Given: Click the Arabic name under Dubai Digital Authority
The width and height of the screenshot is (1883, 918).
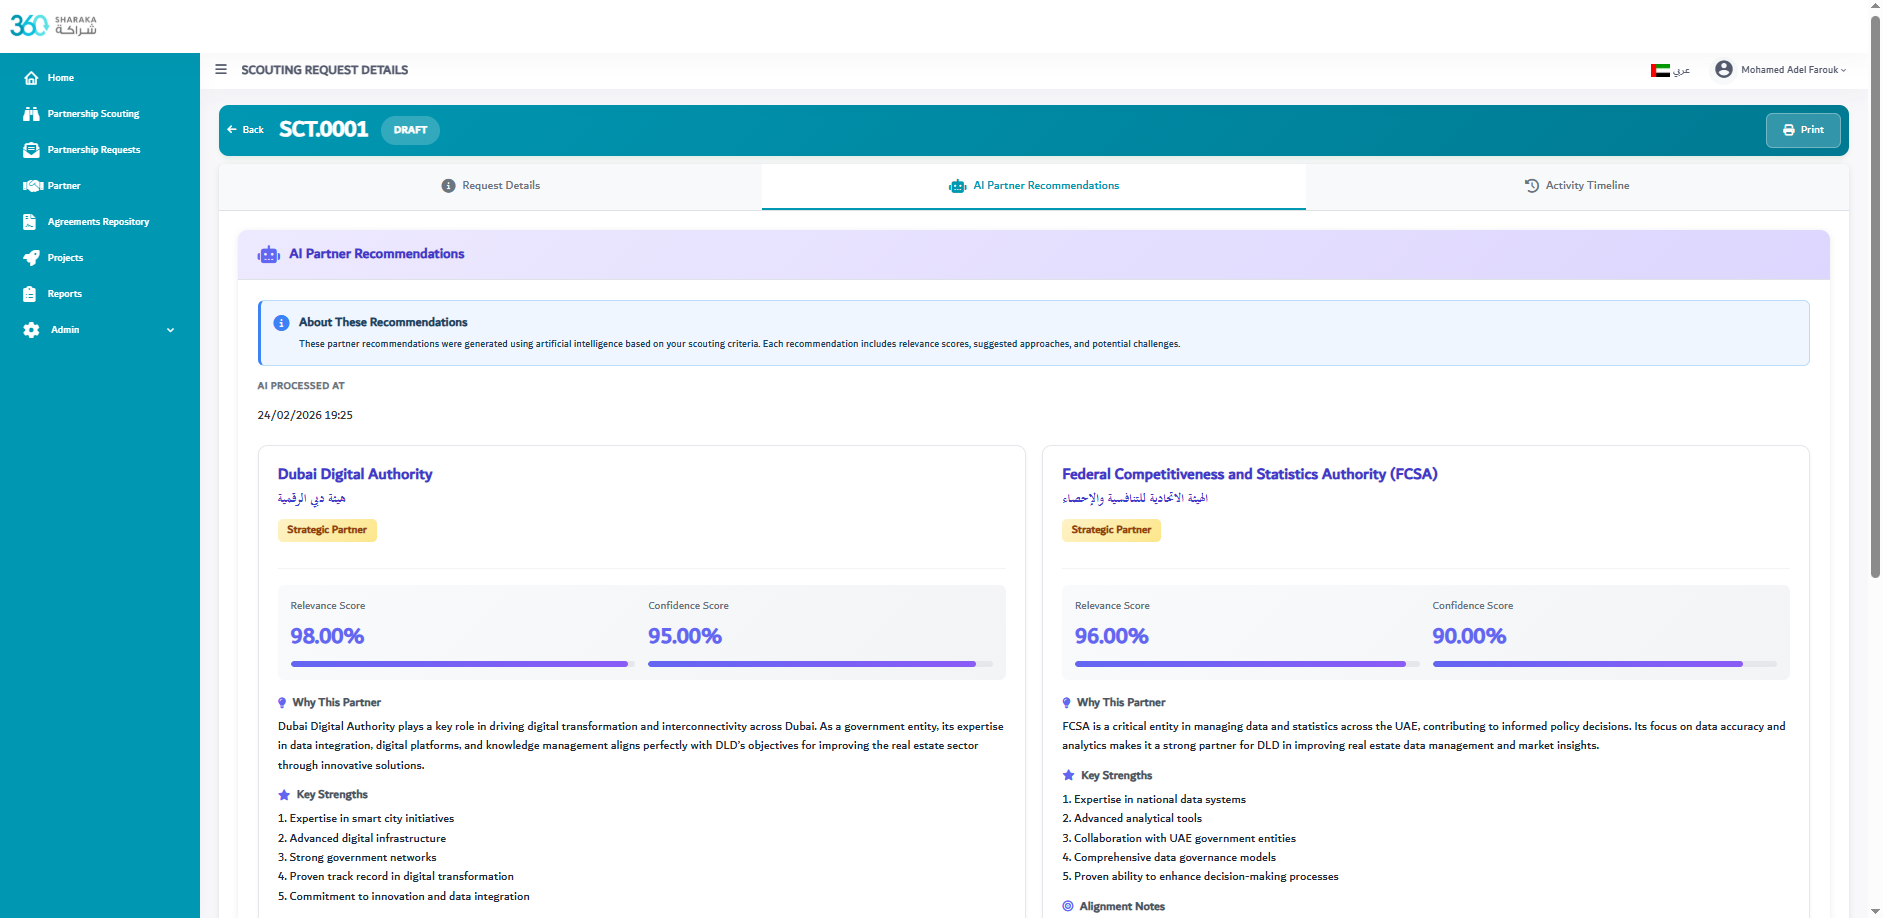Looking at the screenshot, I should coord(312,498).
